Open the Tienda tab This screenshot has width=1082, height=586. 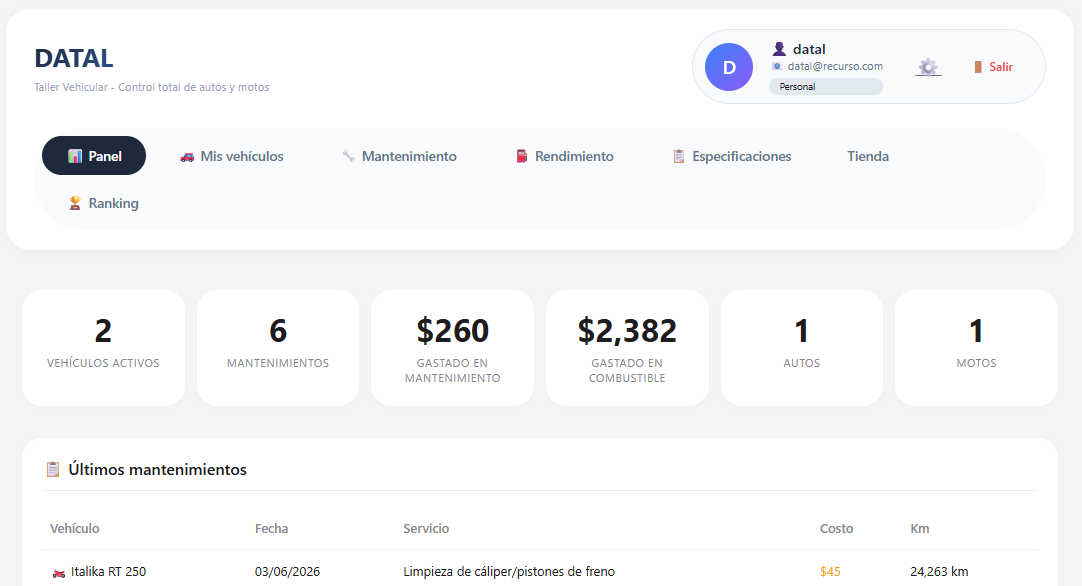(868, 156)
